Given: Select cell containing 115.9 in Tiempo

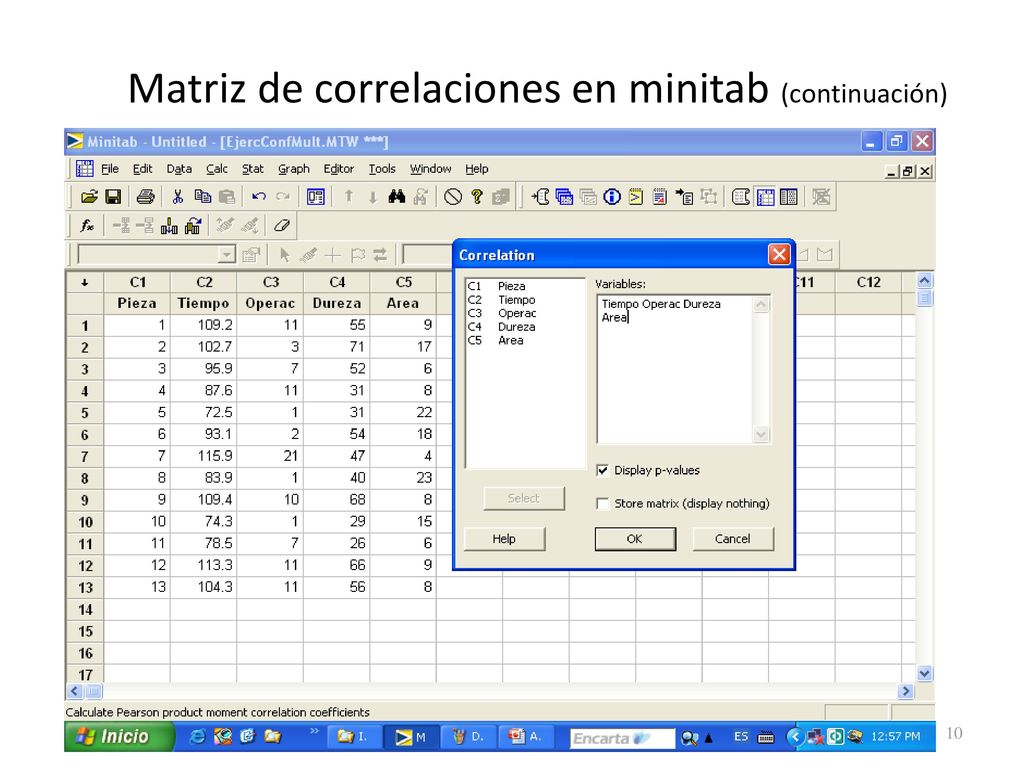Looking at the screenshot, I should click(x=204, y=456).
